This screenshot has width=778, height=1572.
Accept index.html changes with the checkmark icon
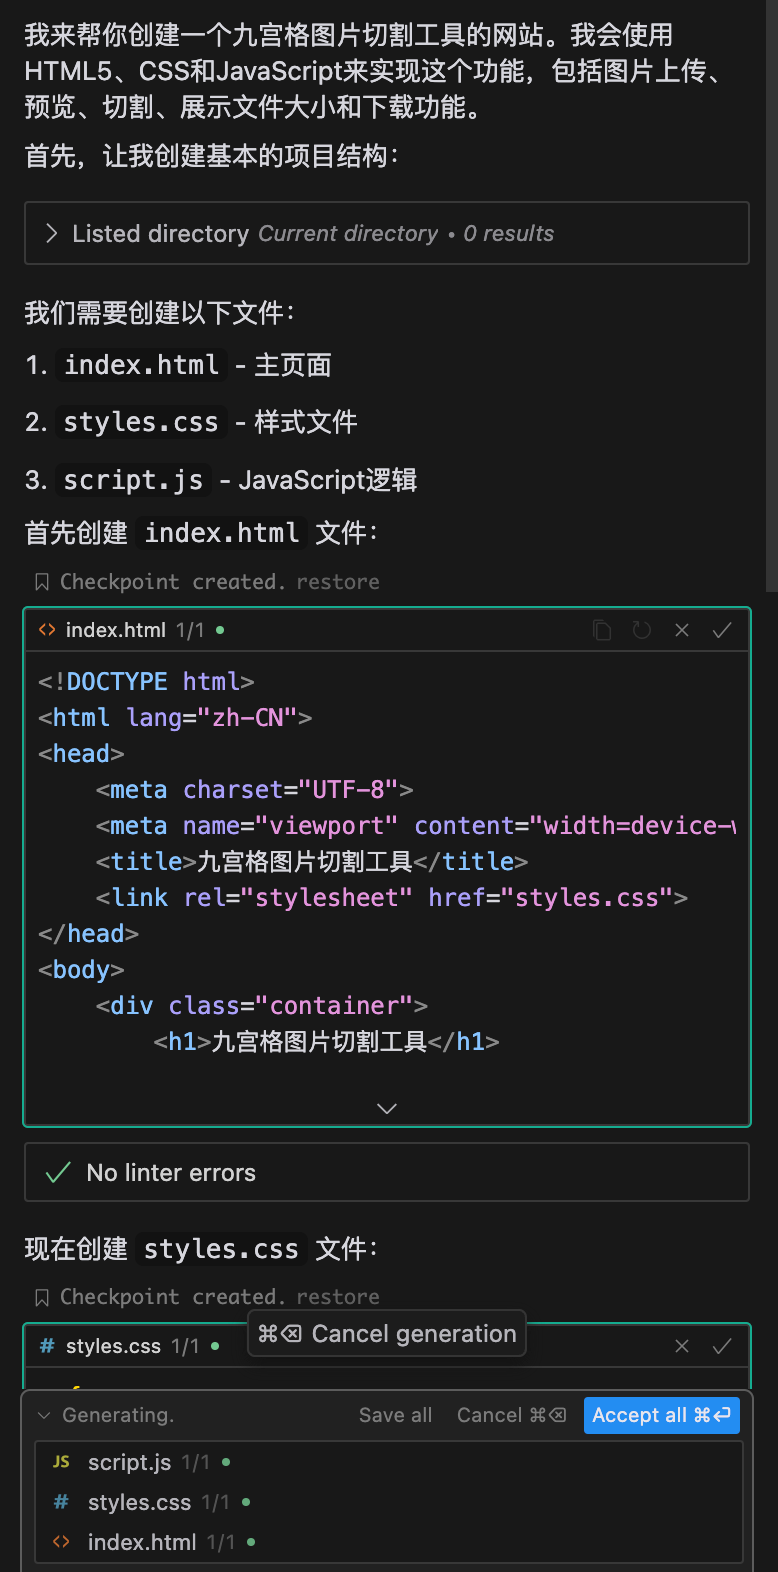[722, 630]
